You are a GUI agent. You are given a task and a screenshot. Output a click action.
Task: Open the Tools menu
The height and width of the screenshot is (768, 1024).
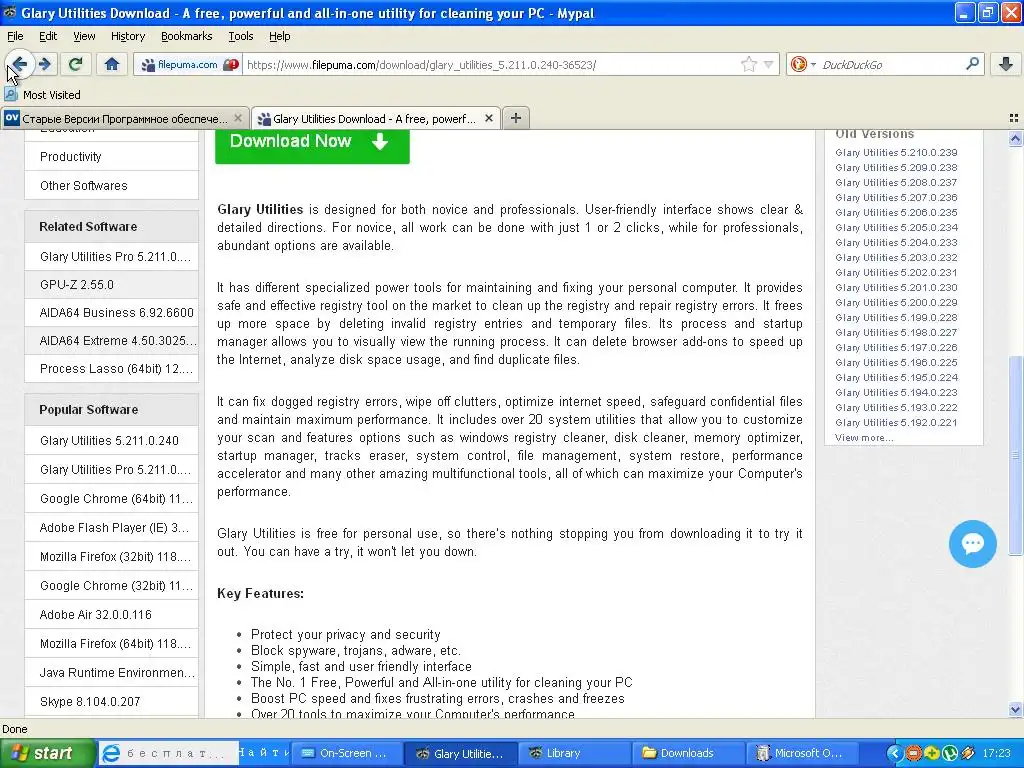coord(240,36)
